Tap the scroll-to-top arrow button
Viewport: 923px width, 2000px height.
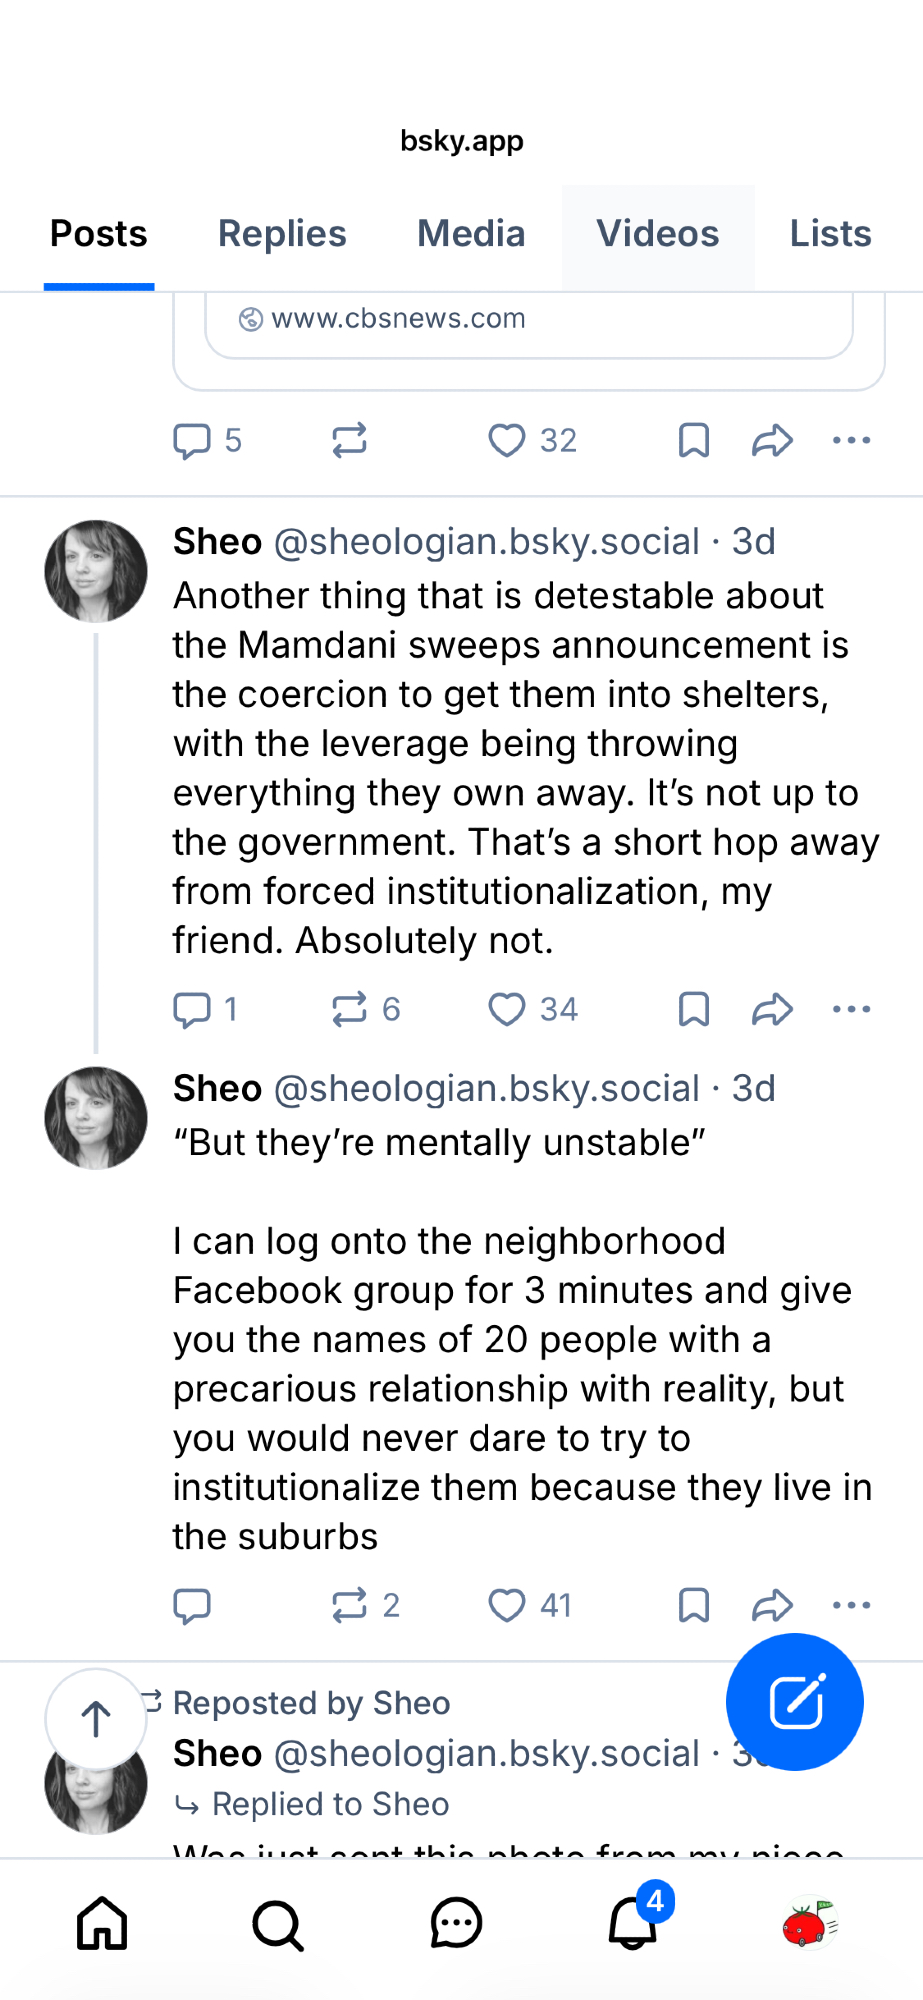click(x=96, y=1719)
